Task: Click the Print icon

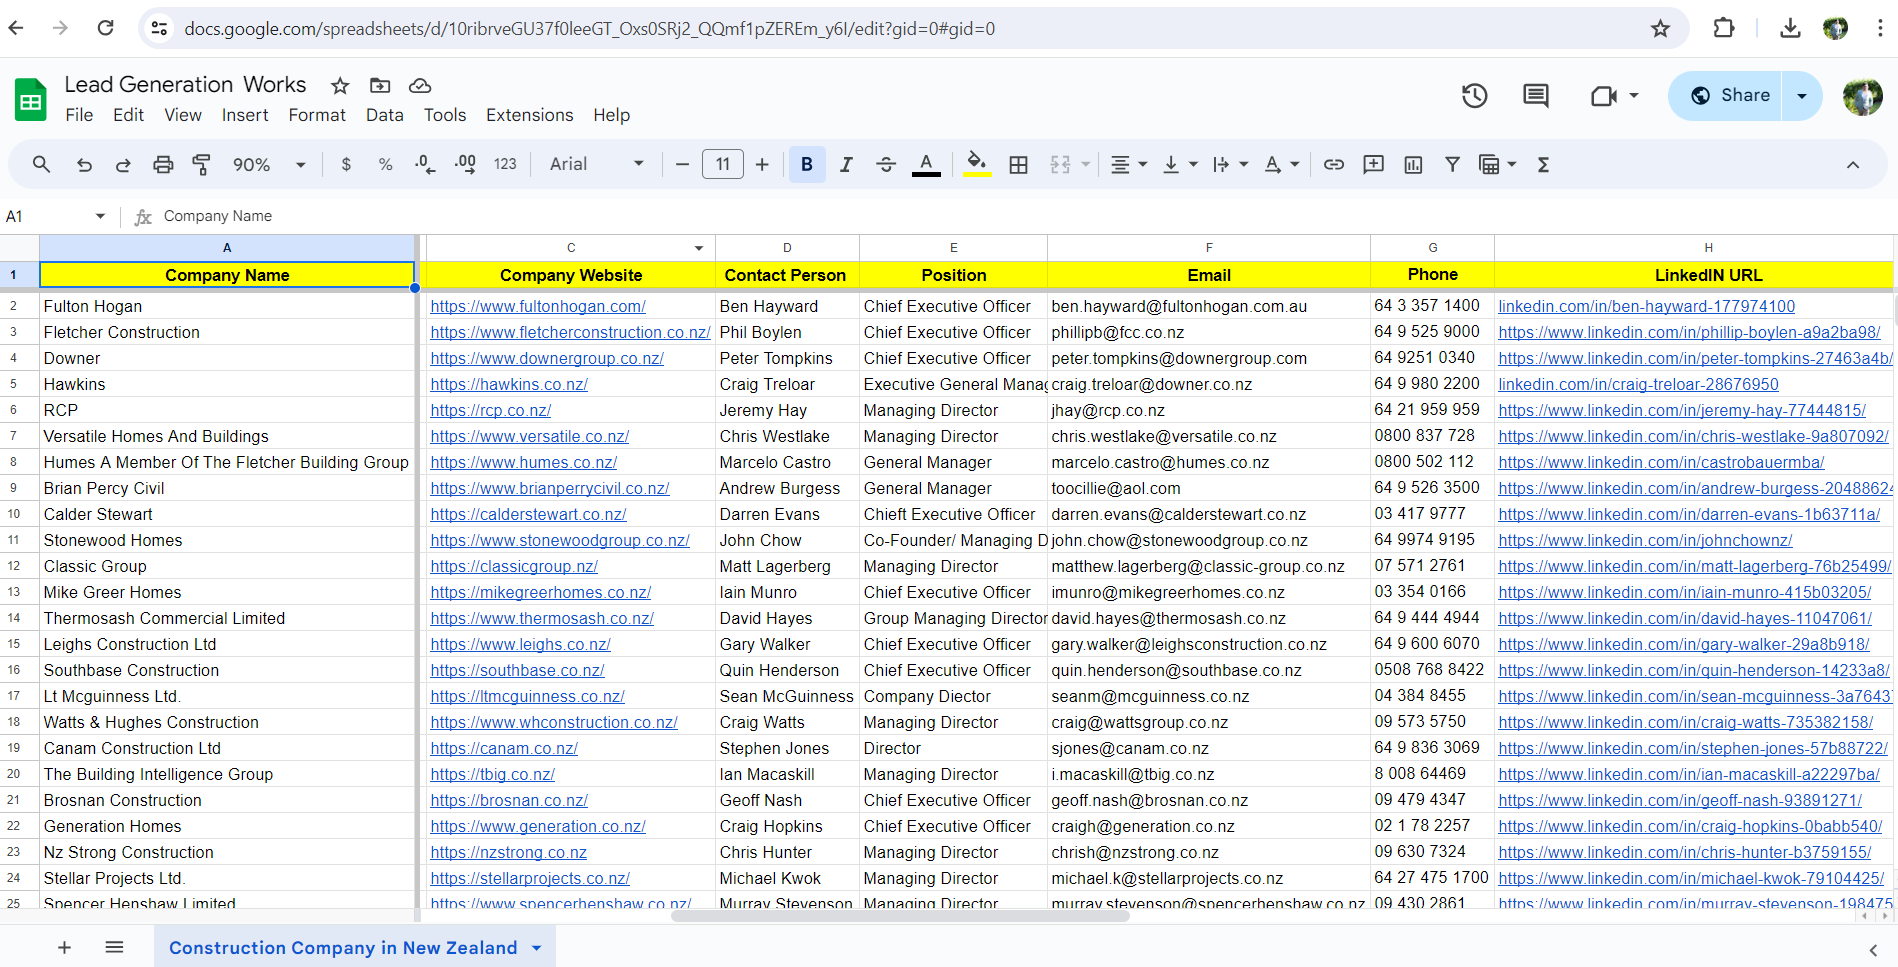Action: [x=163, y=165]
